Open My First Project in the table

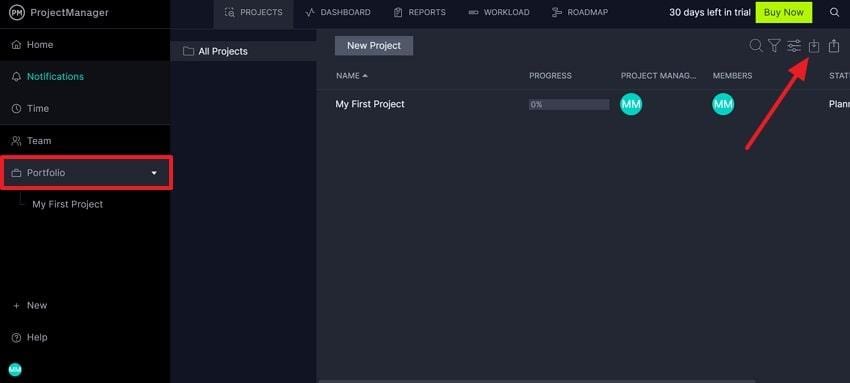370,104
